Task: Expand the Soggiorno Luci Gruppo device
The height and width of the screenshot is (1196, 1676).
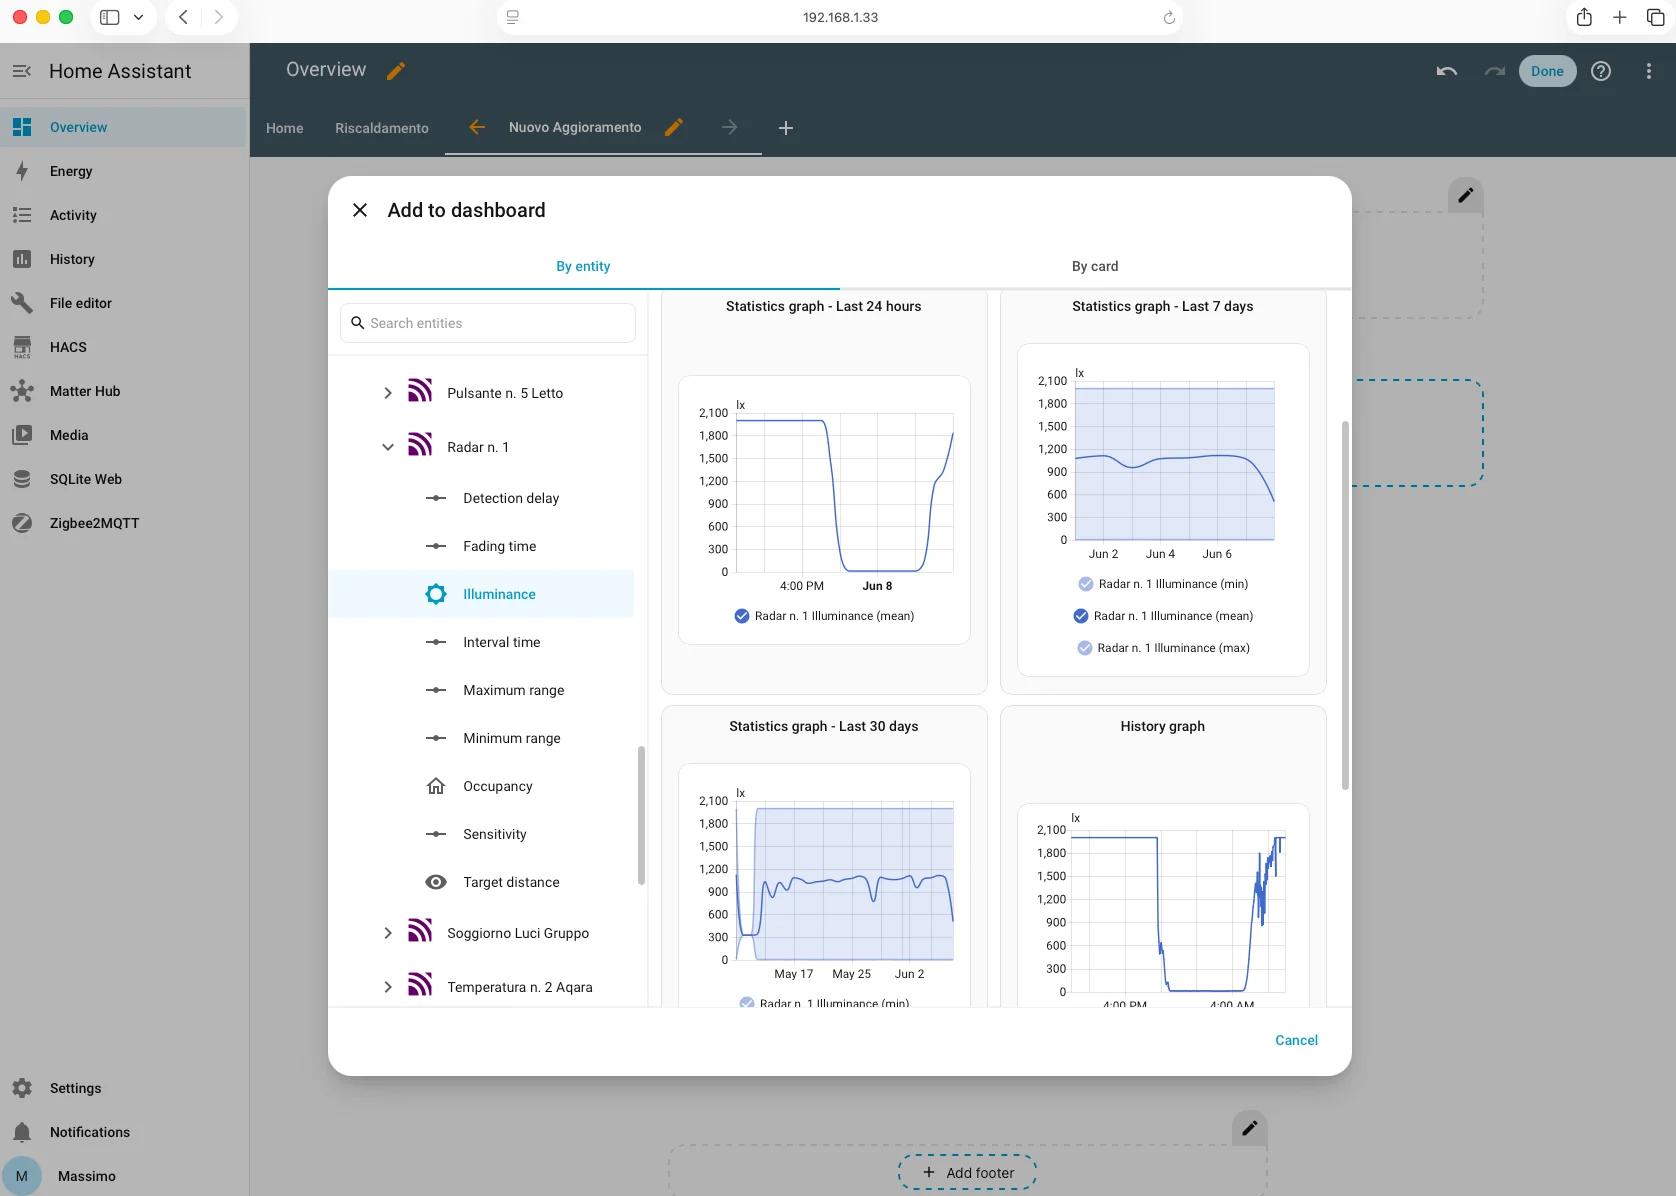Action: pyautogui.click(x=388, y=933)
